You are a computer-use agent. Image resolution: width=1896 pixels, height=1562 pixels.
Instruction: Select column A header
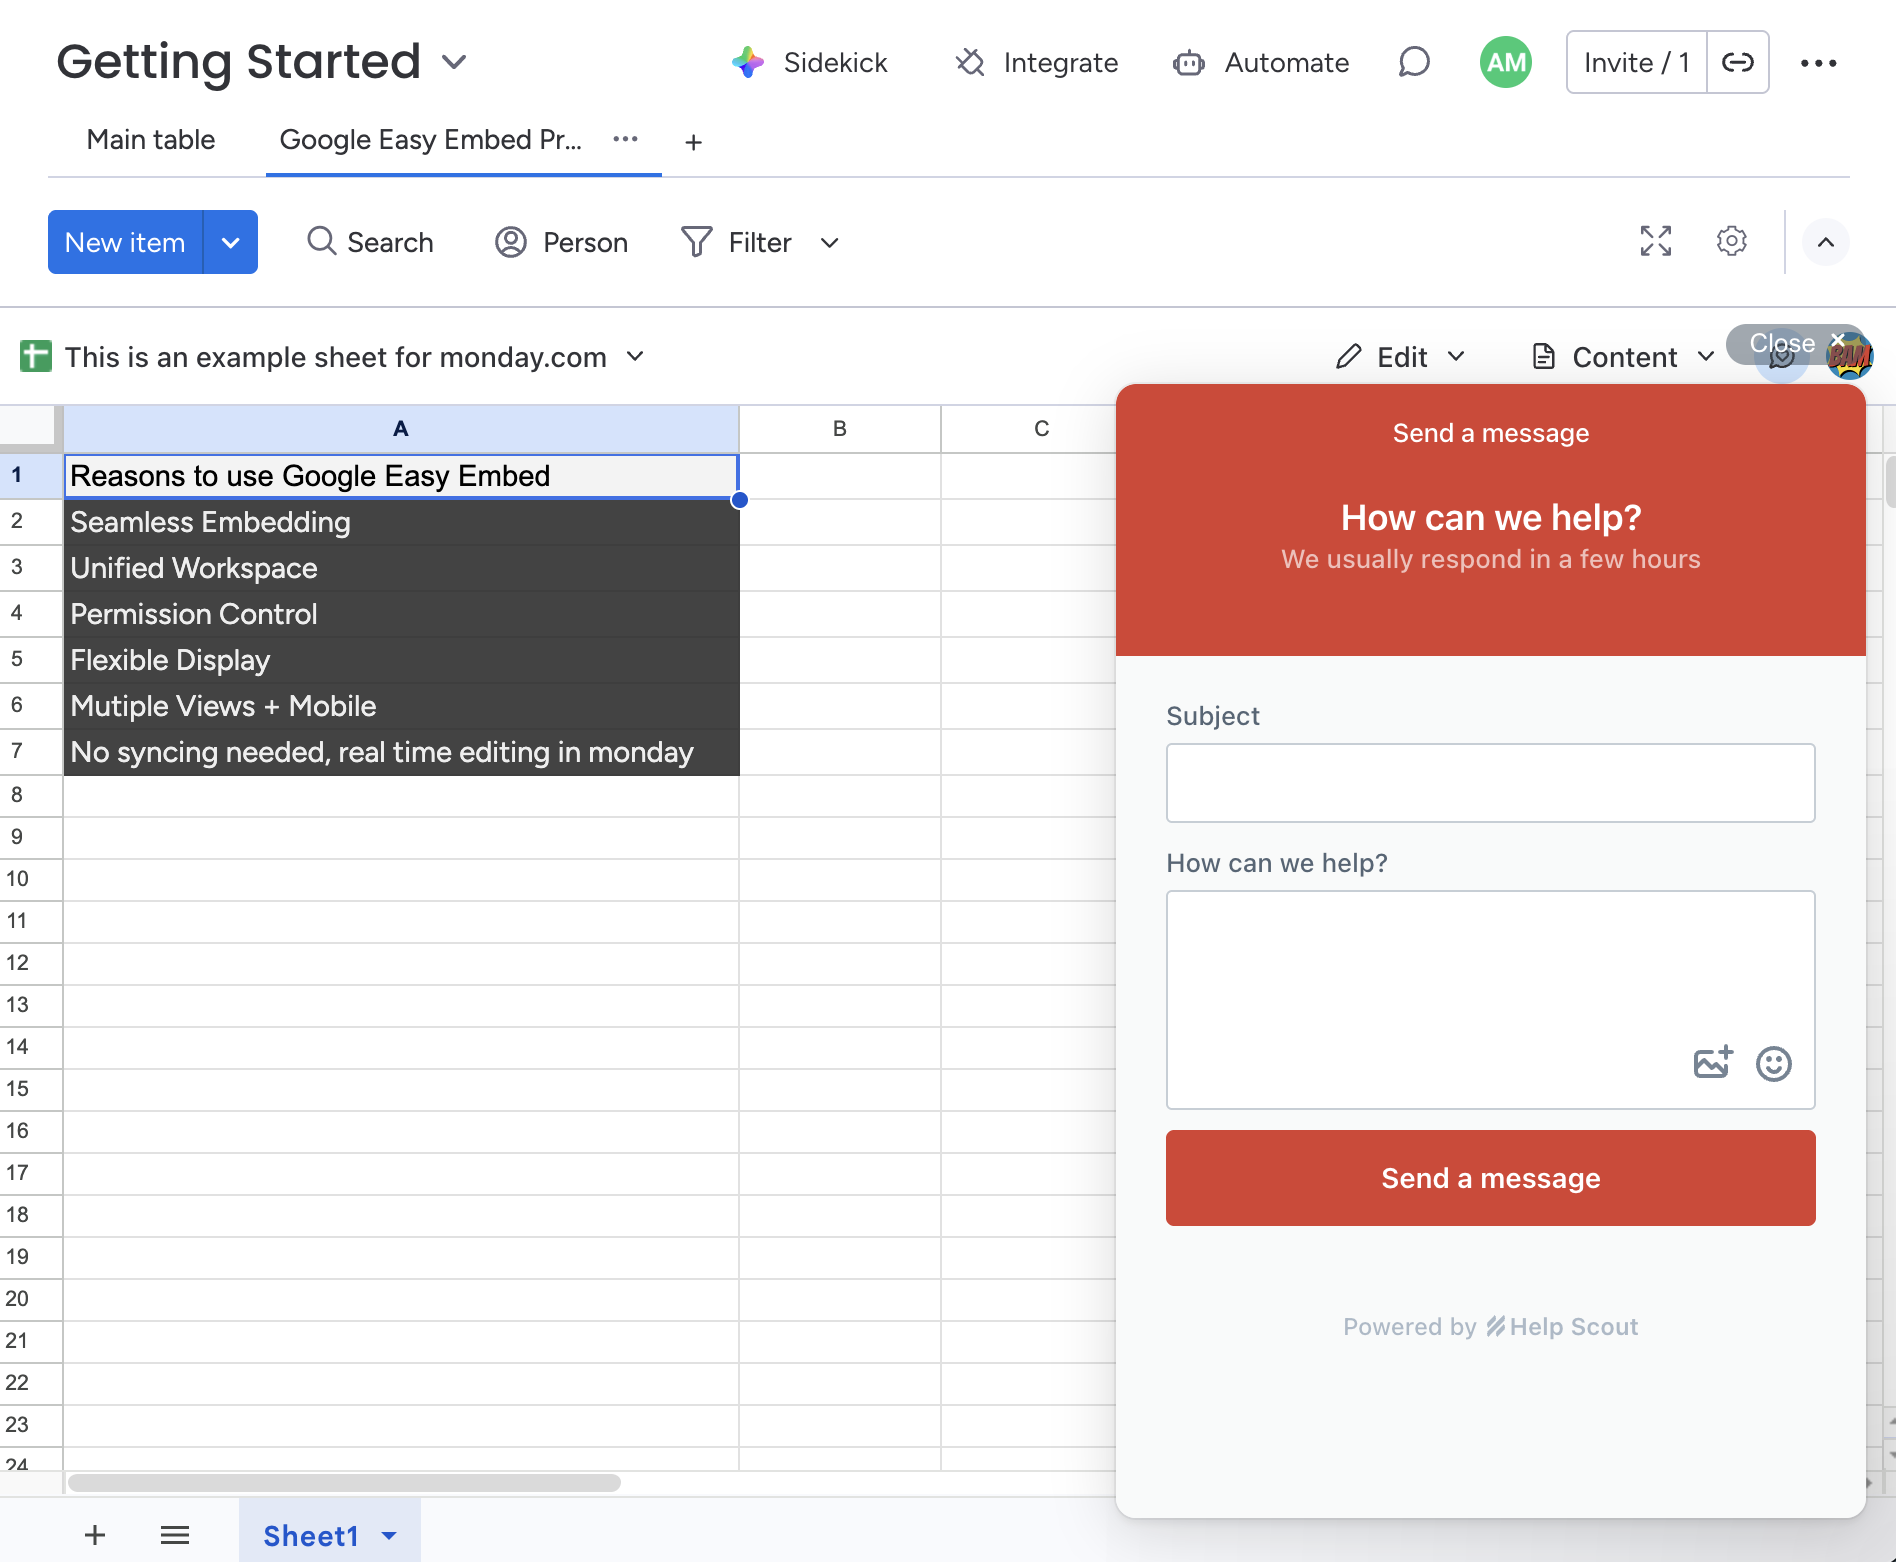pos(401,429)
